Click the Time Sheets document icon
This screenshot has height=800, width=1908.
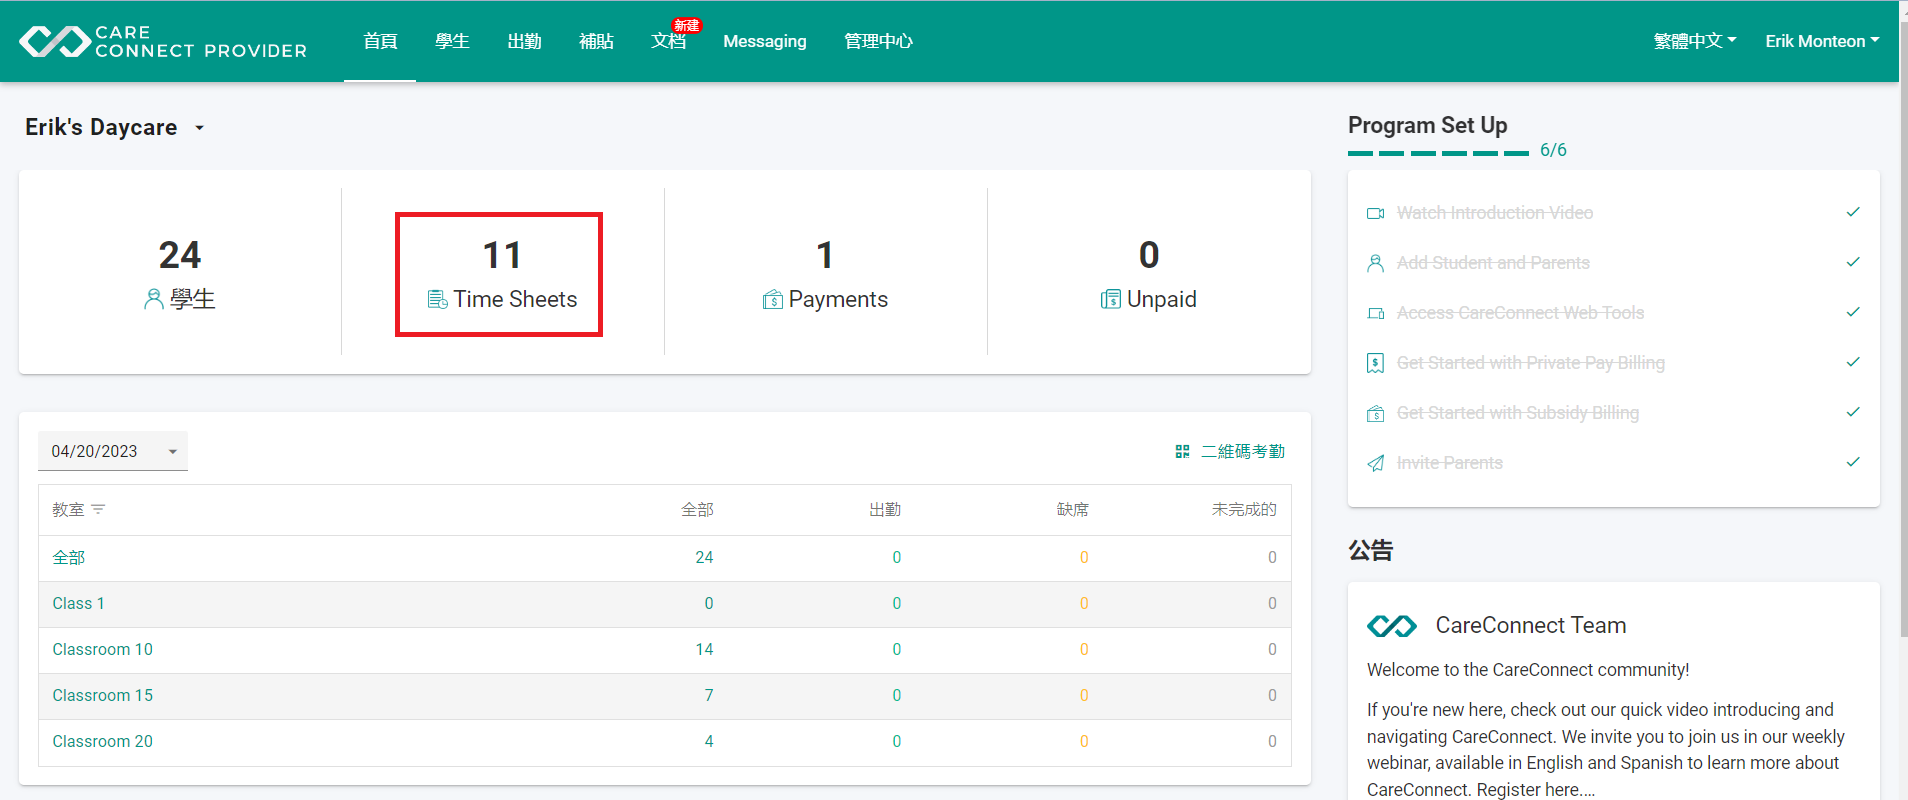click(437, 299)
